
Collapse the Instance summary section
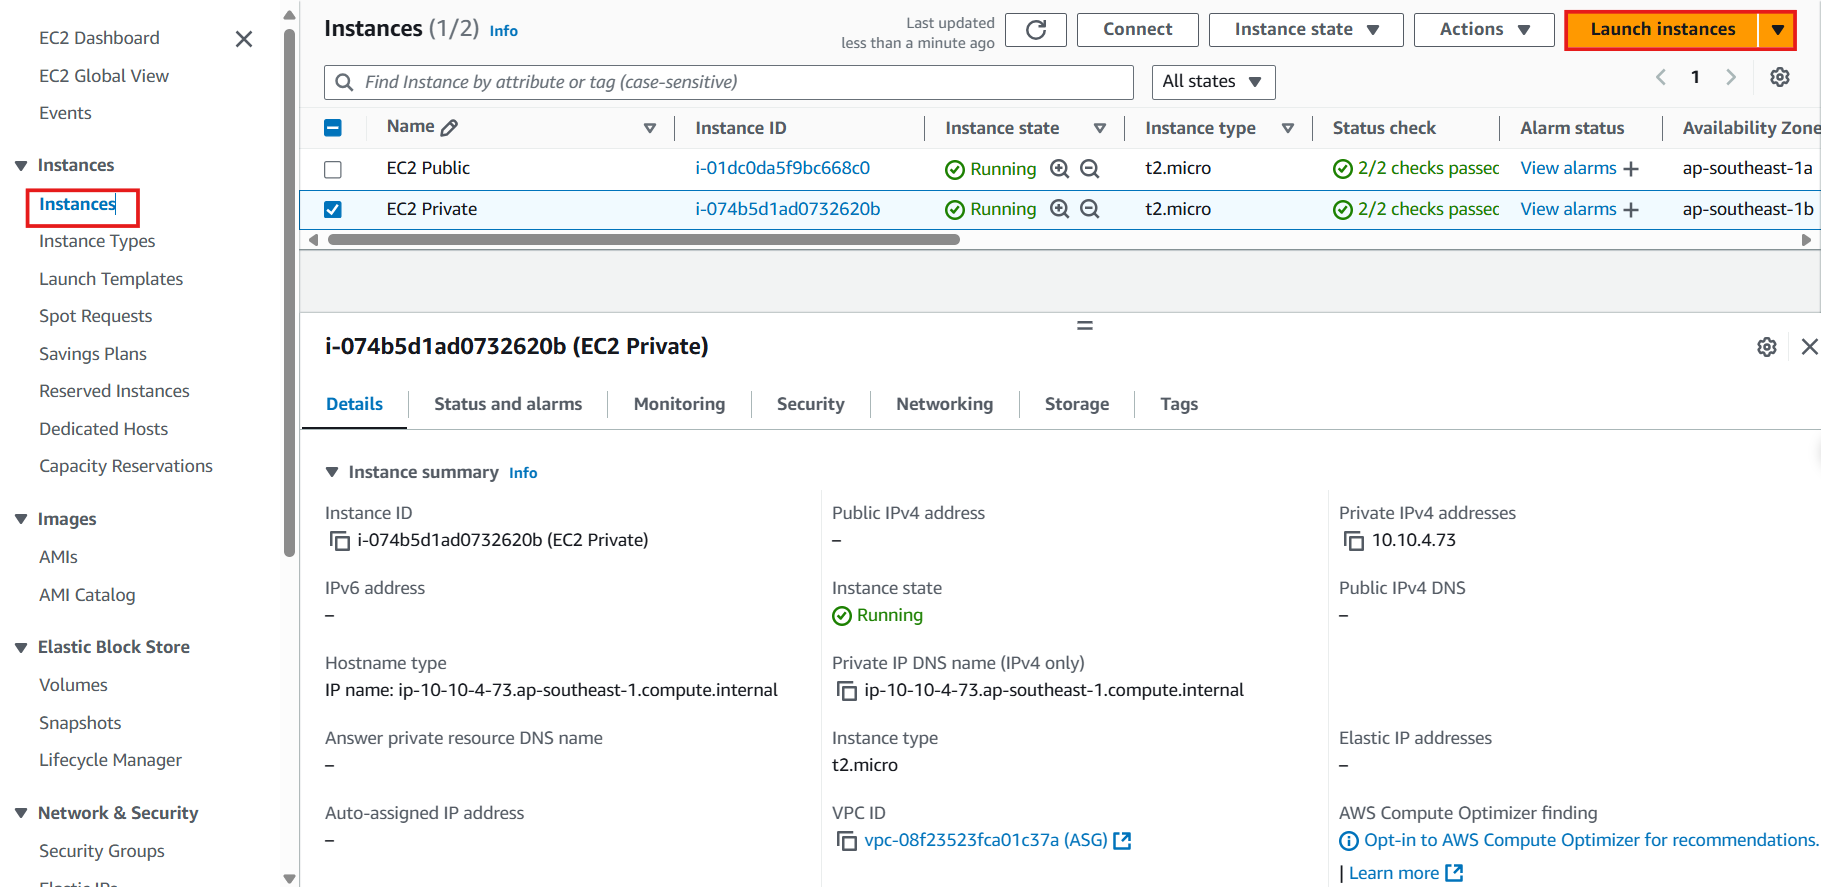point(332,472)
